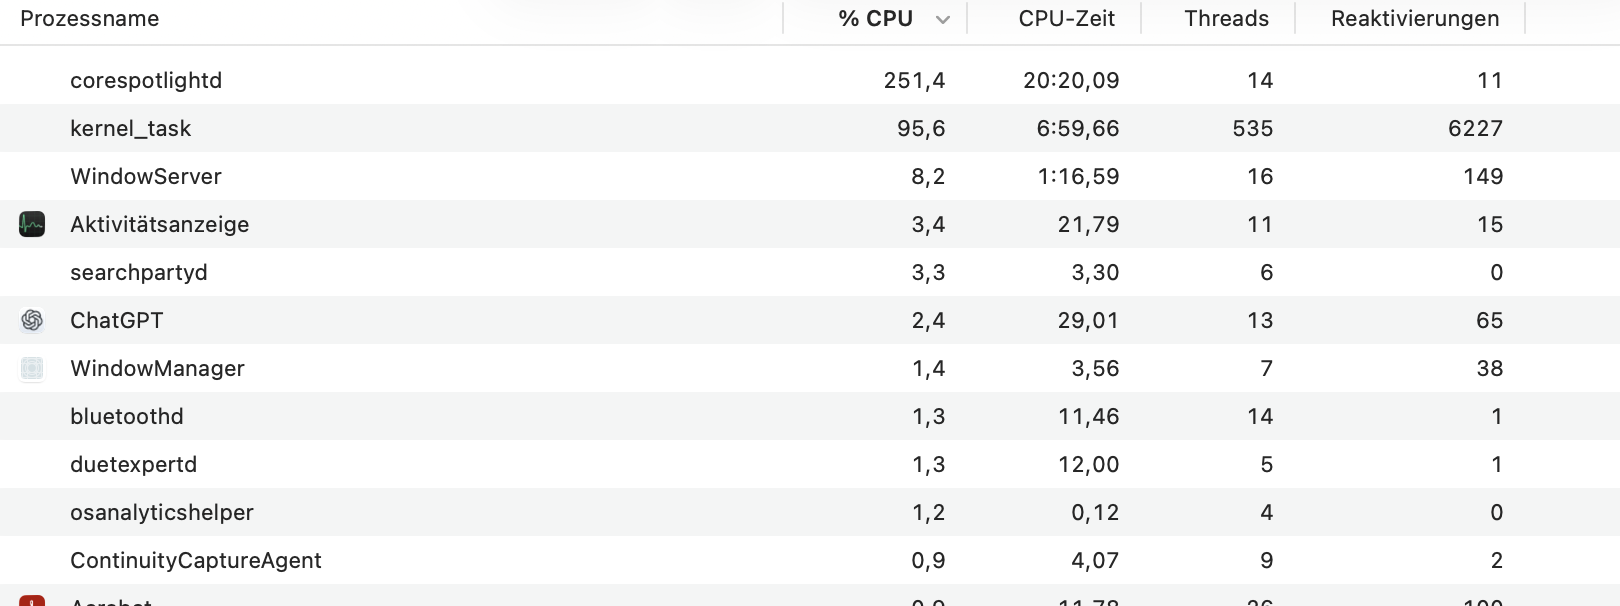This screenshot has height=606, width=1620.
Task: Sort by Reaktivierungen column header
Action: tap(1414, 19)
